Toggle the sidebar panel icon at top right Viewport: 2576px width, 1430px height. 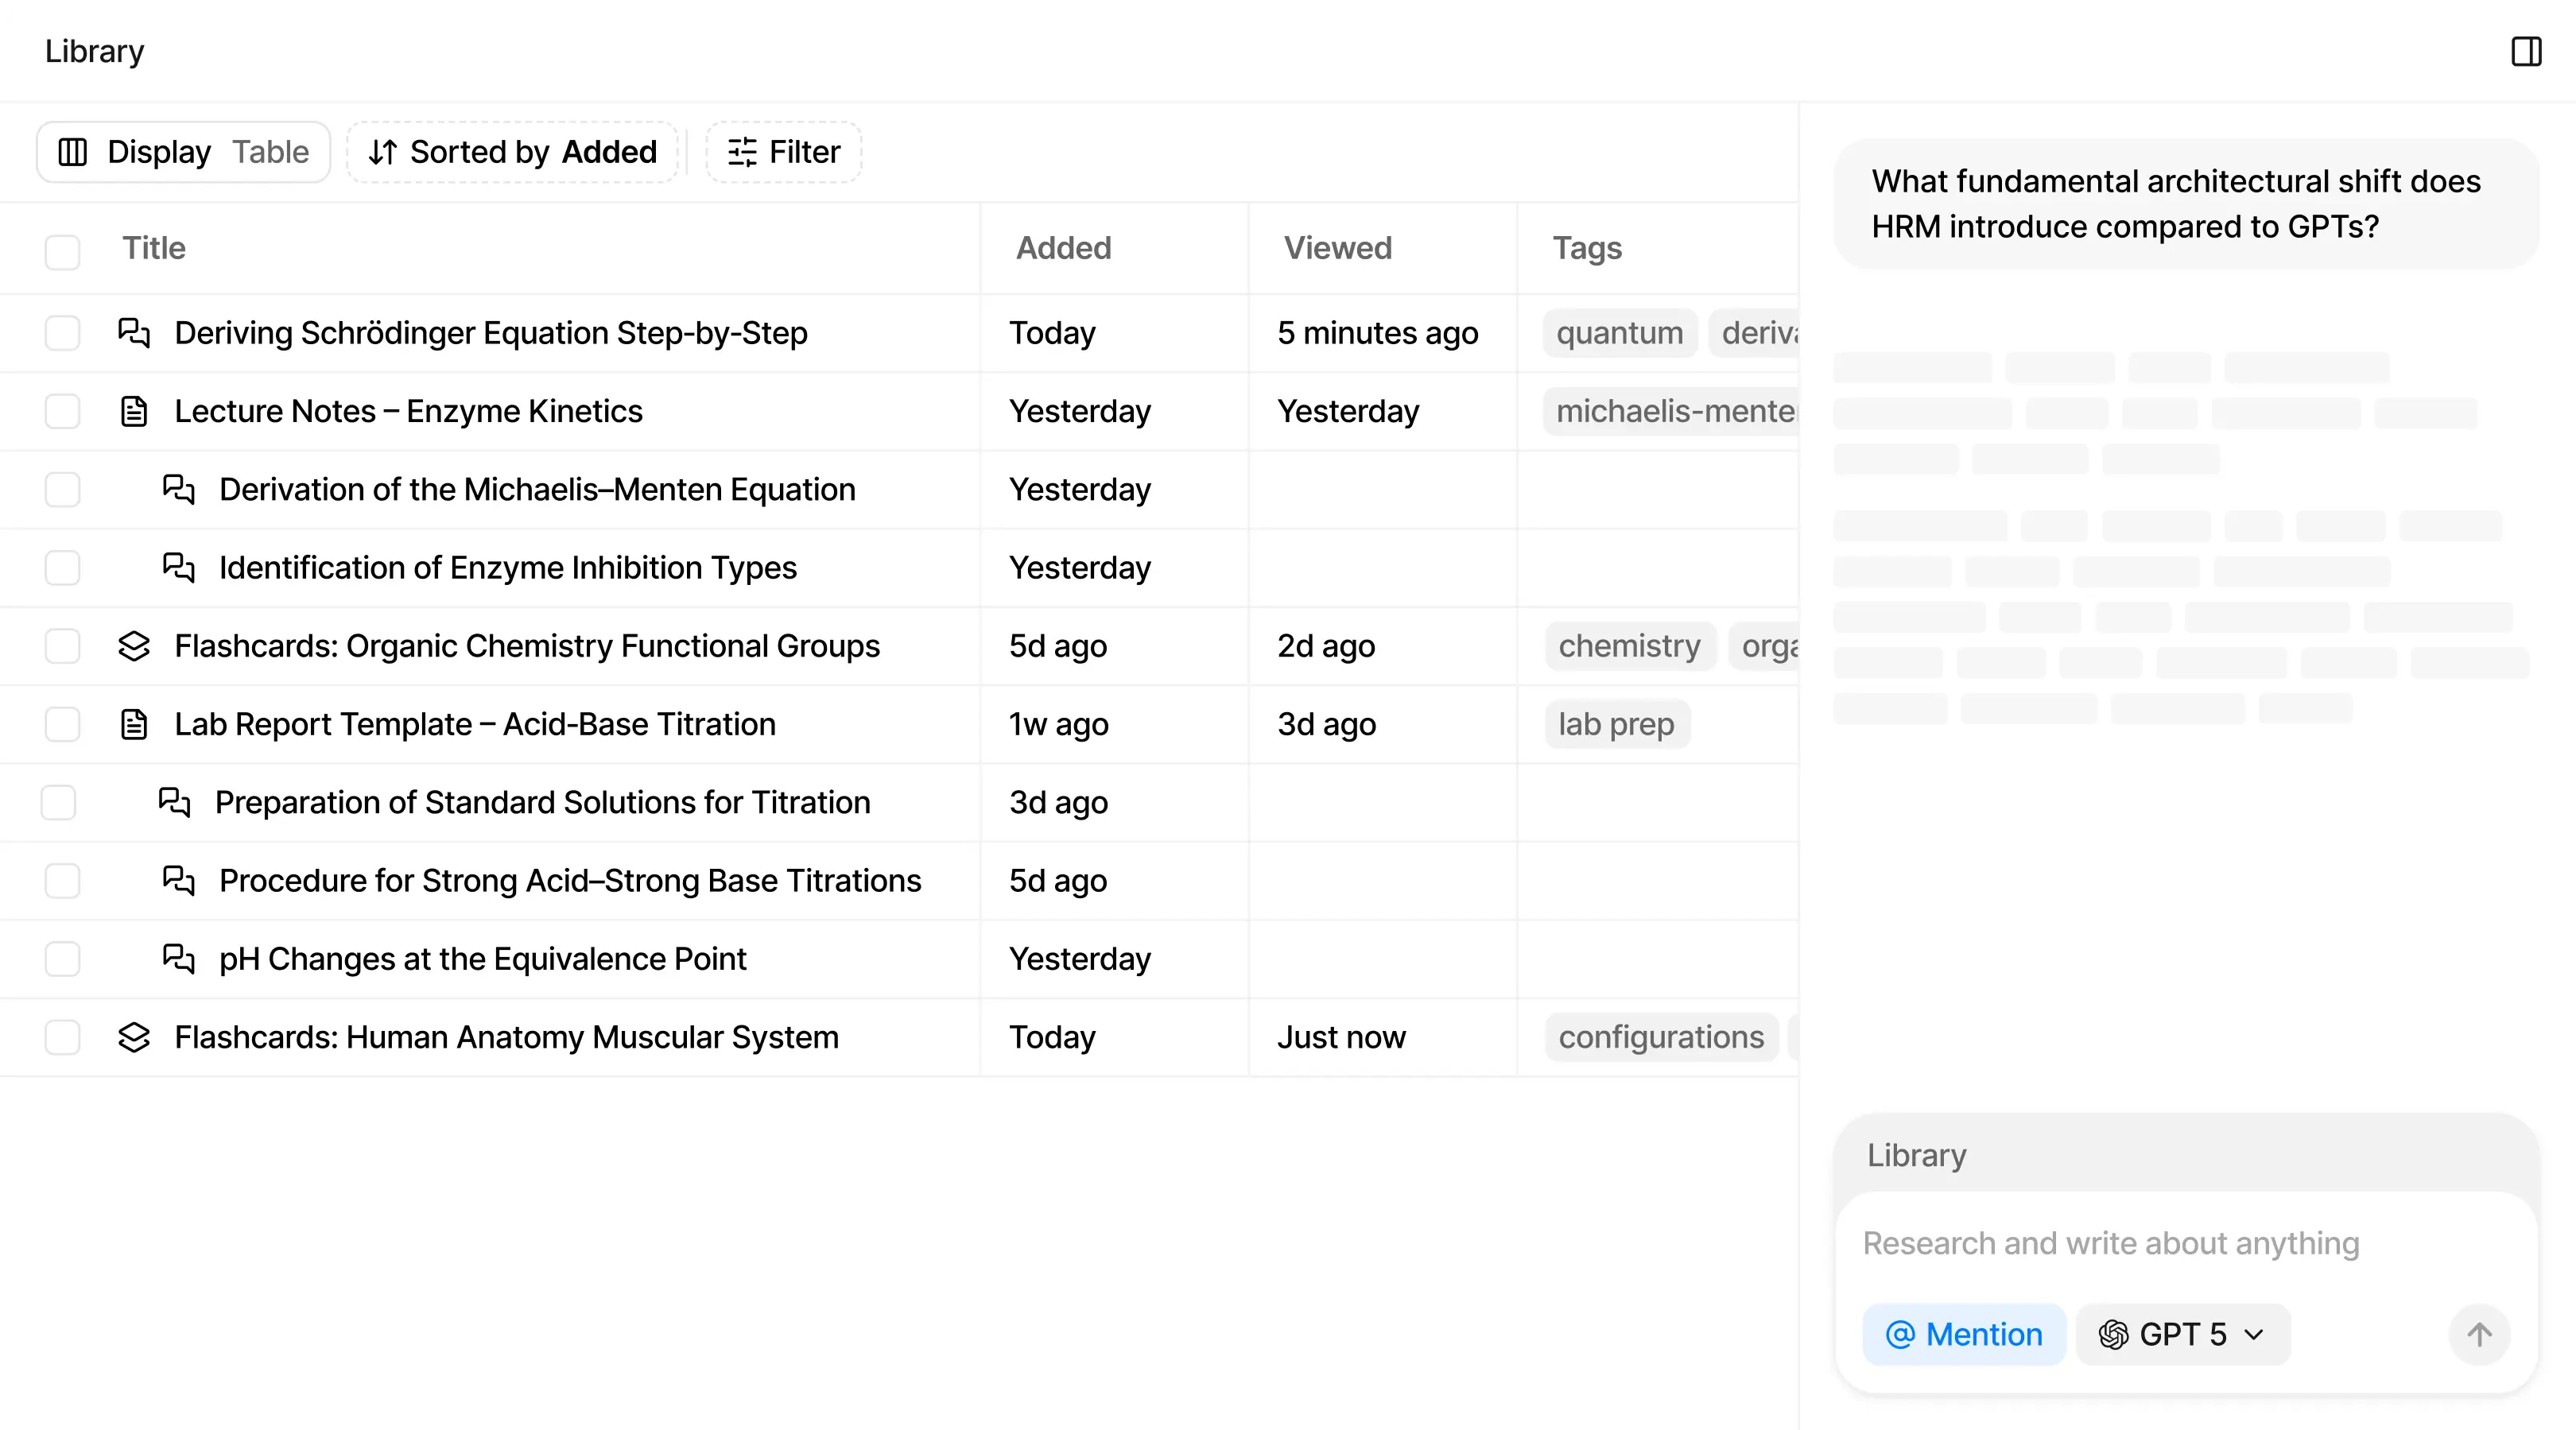tap(2526, 51)
